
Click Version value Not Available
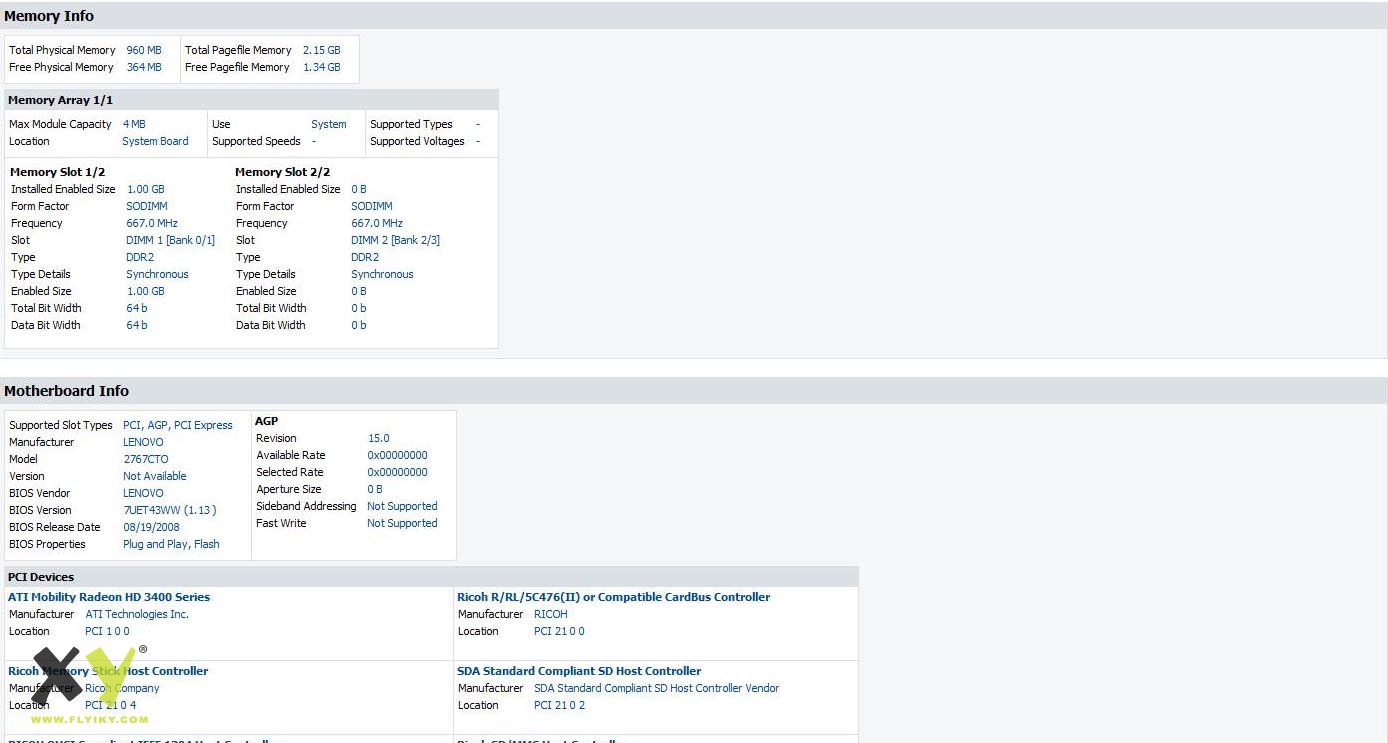[155, 476]
